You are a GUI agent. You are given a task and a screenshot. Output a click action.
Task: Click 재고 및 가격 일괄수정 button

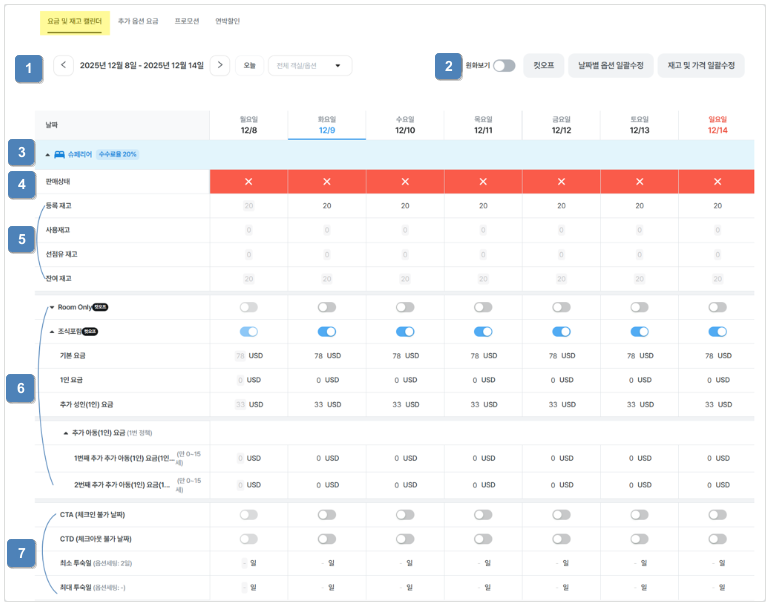(x=700, y=66)
